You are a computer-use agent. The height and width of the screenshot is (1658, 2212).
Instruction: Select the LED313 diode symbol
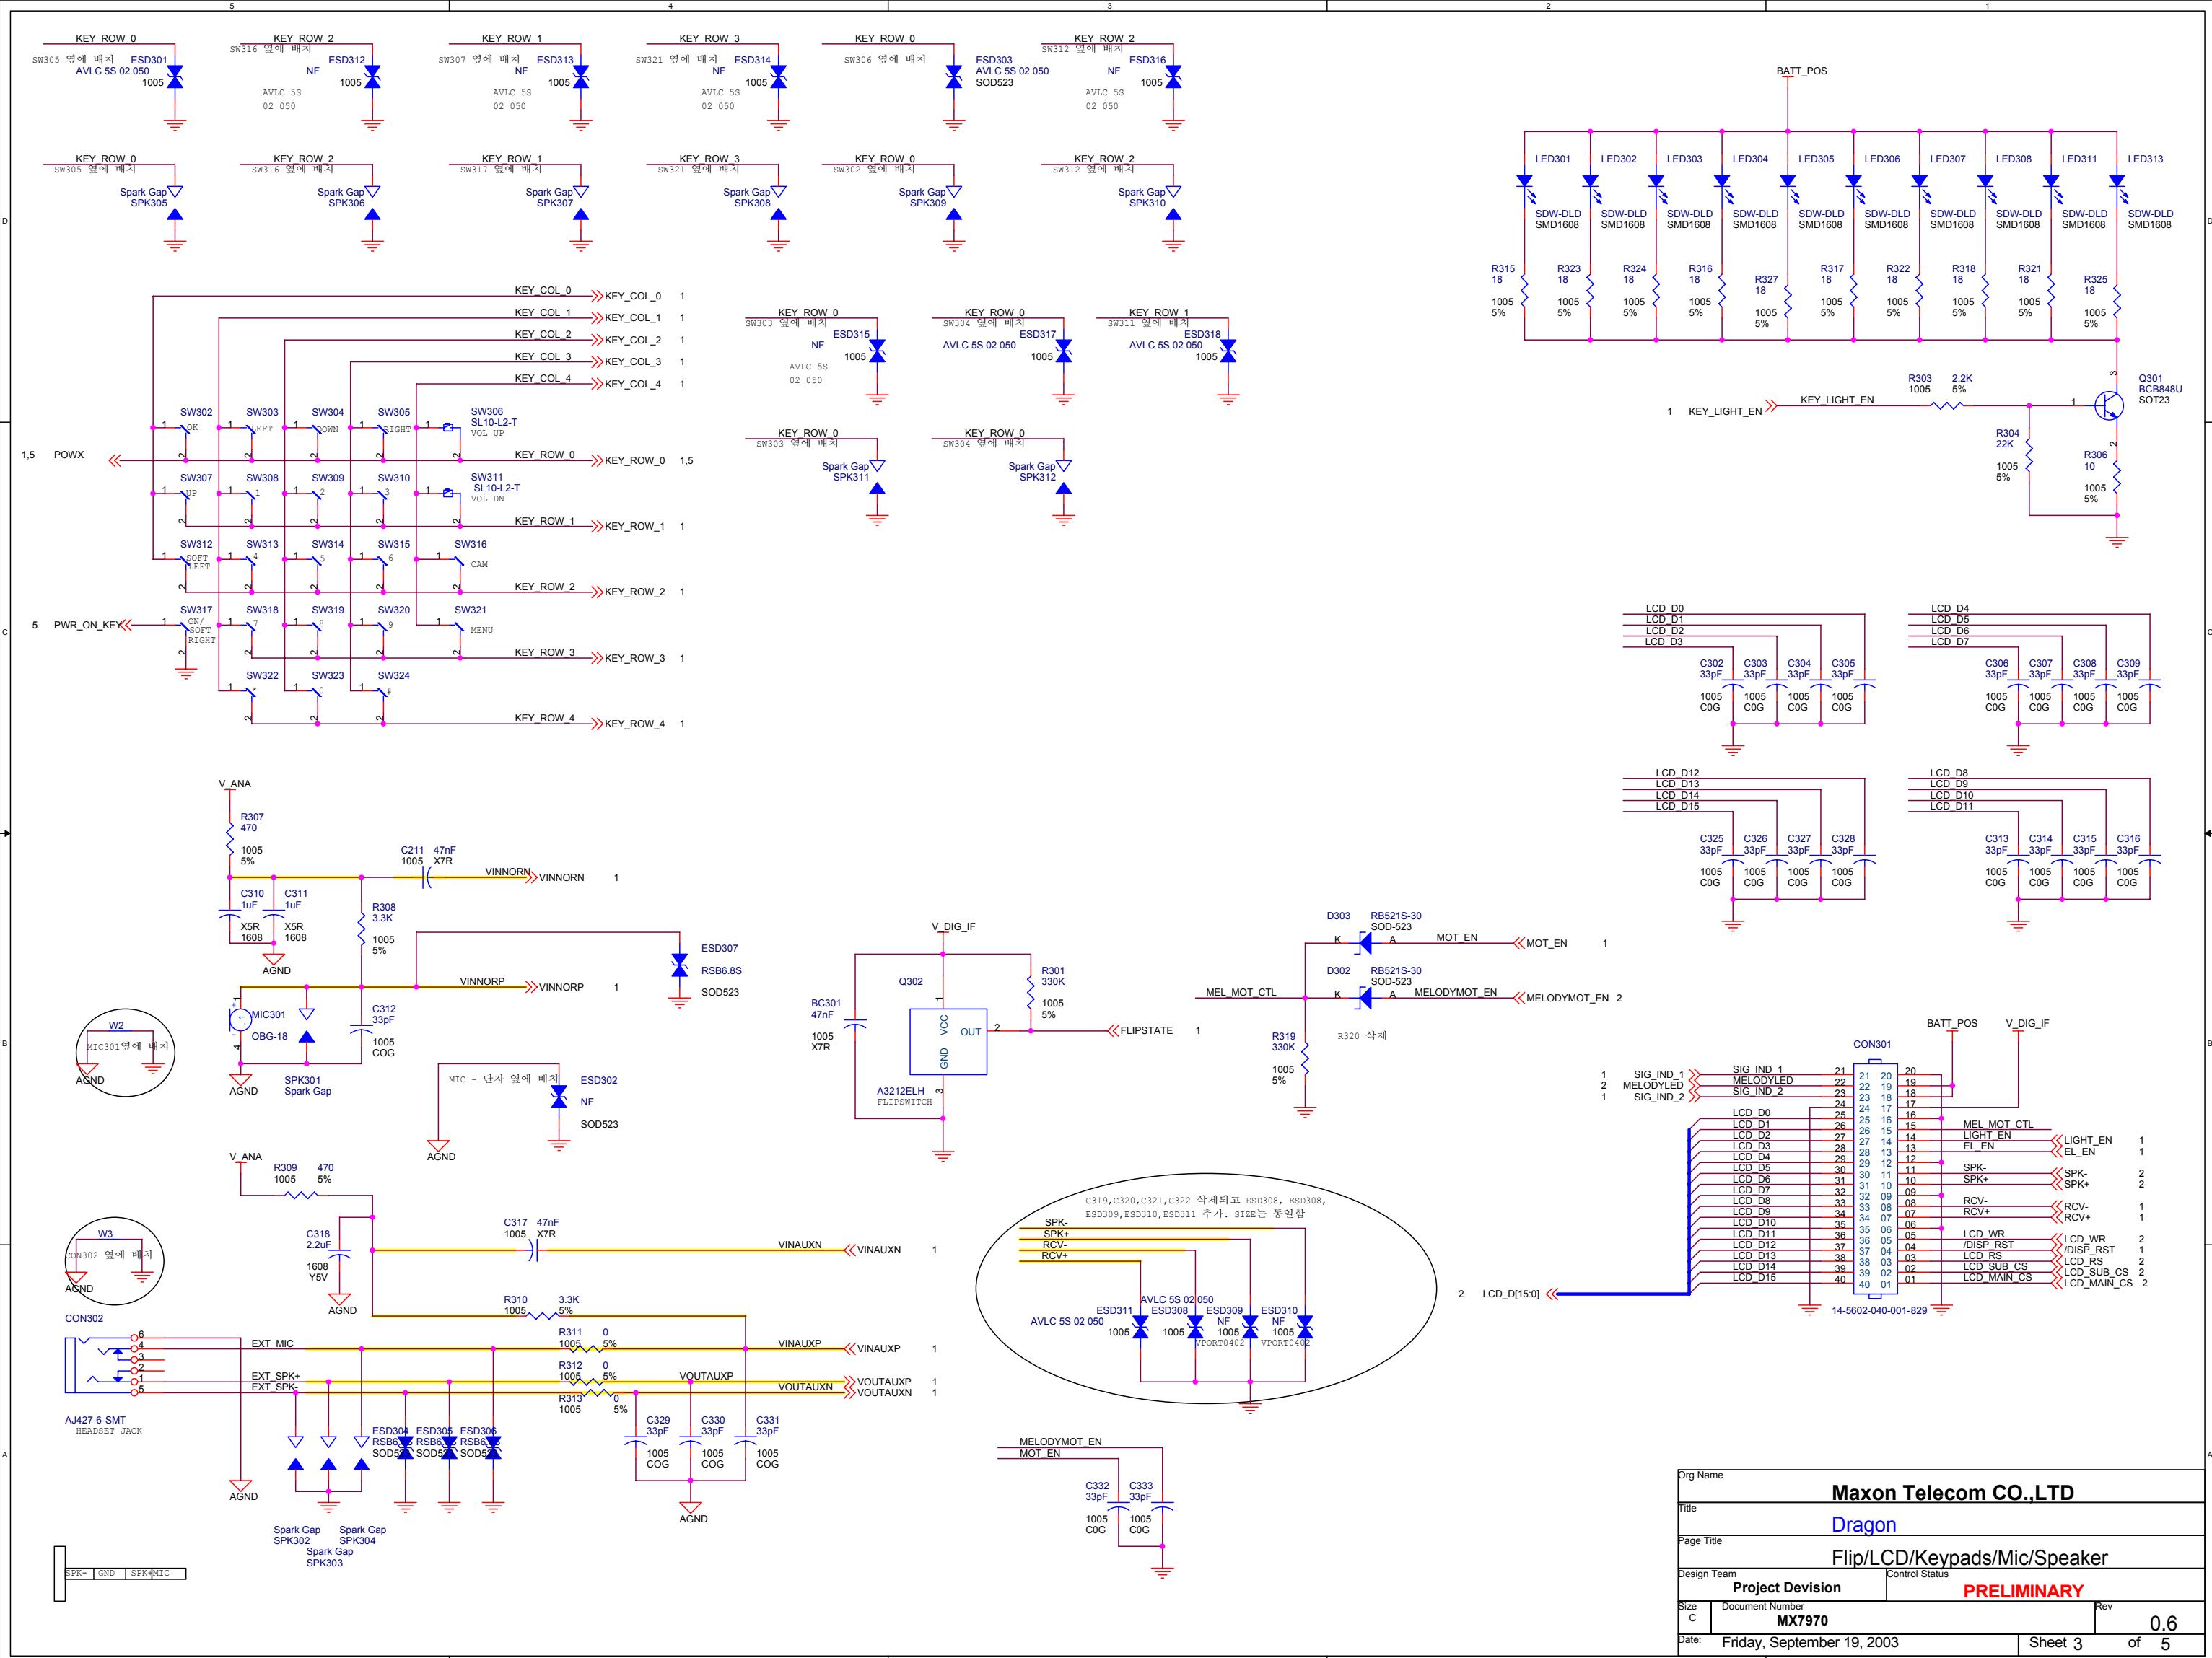click(2118, 183)
